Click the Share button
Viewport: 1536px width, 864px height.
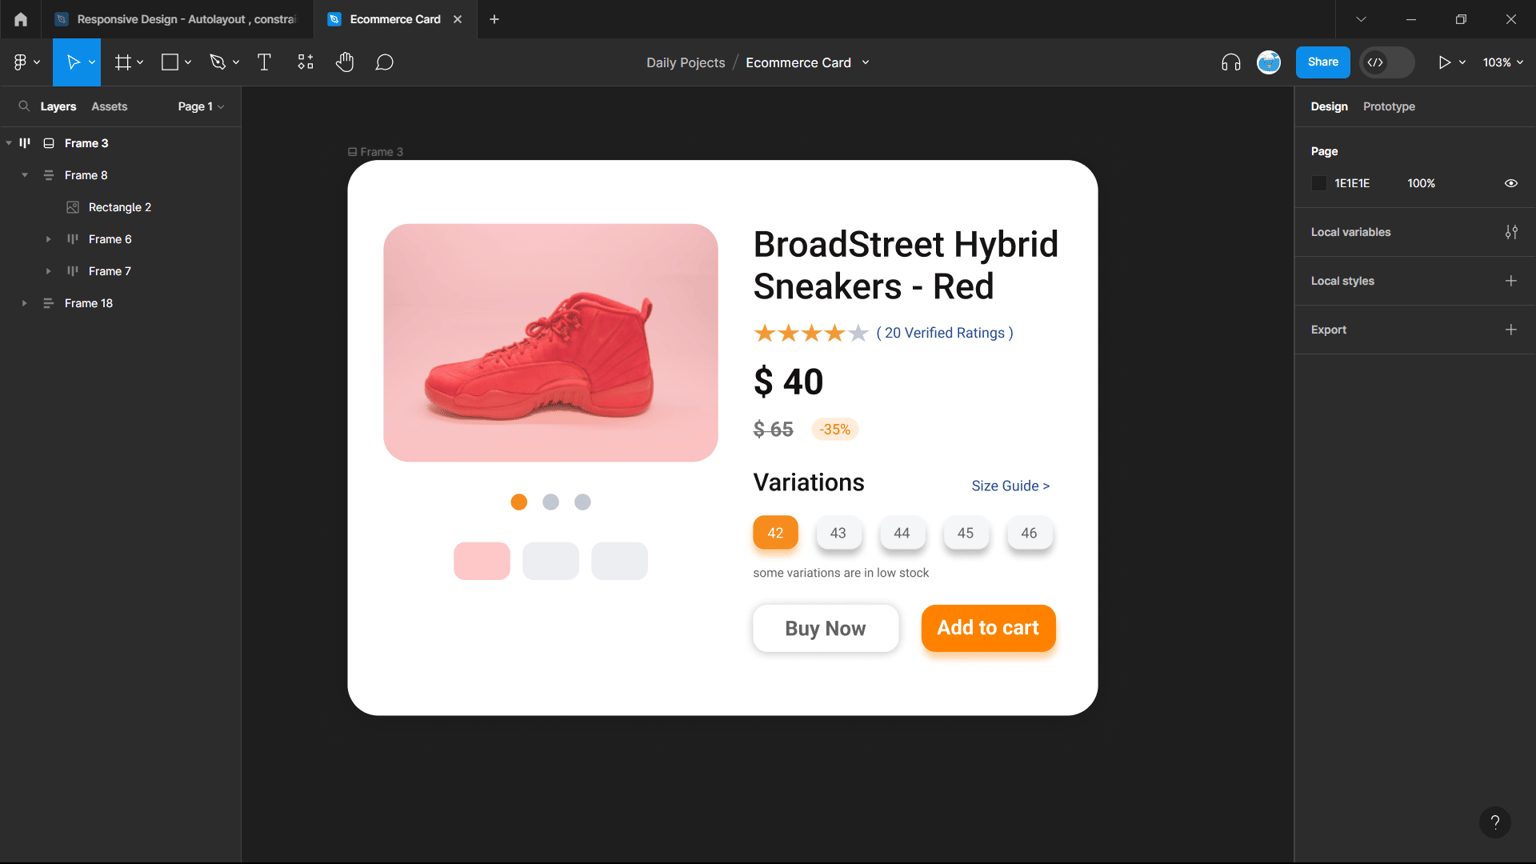(1323, 62)
